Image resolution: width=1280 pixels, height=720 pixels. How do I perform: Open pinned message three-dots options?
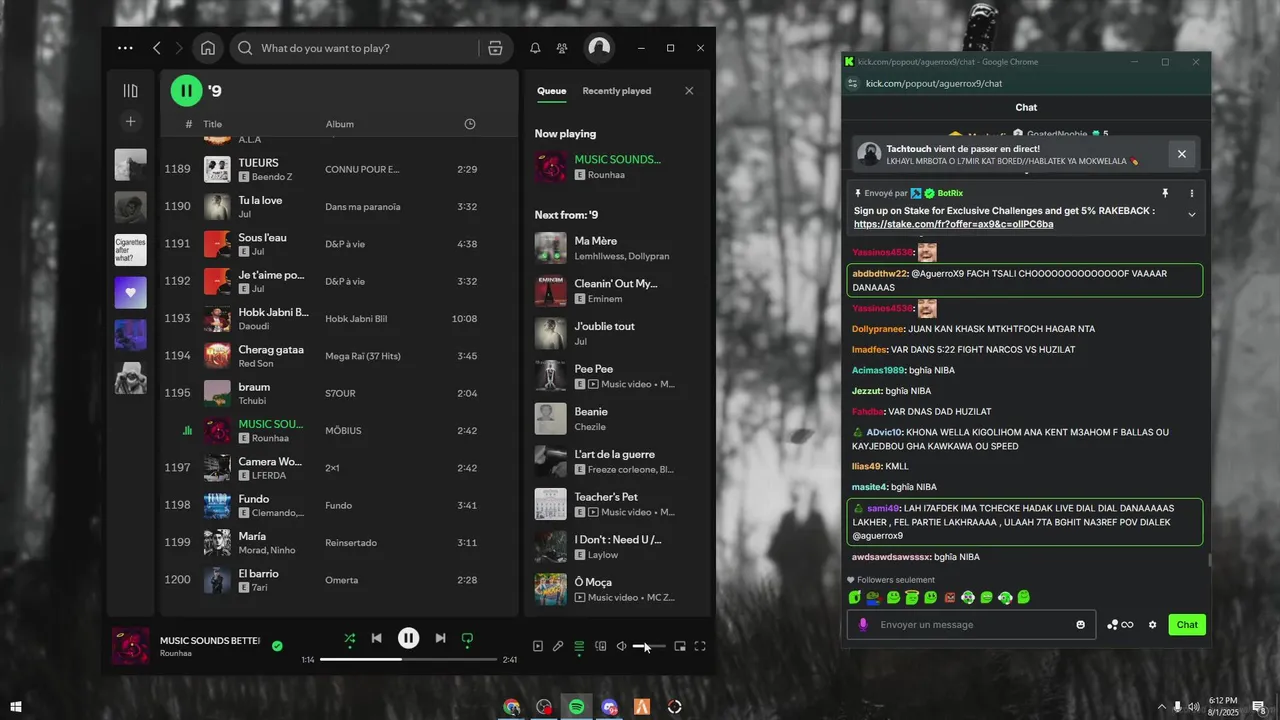pyautogui.click(x=1191, y=193)
